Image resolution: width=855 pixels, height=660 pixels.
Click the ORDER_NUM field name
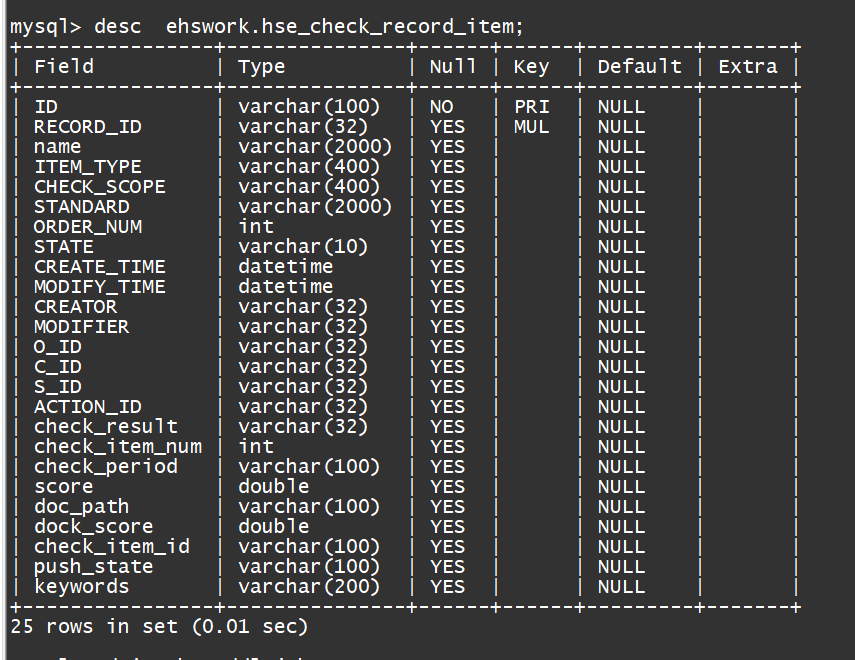click(x=88, y=227)
